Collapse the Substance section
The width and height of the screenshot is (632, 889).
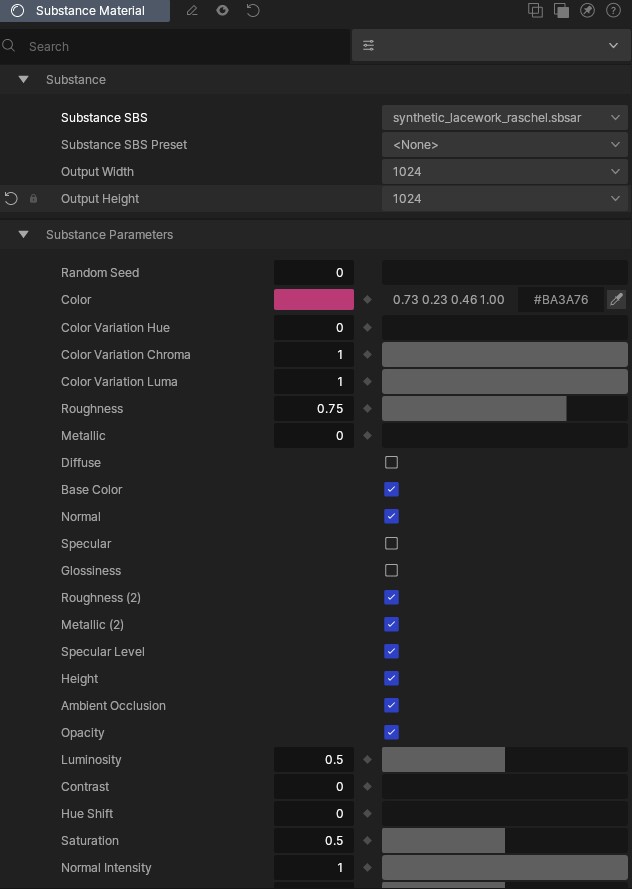pos(23,79)
